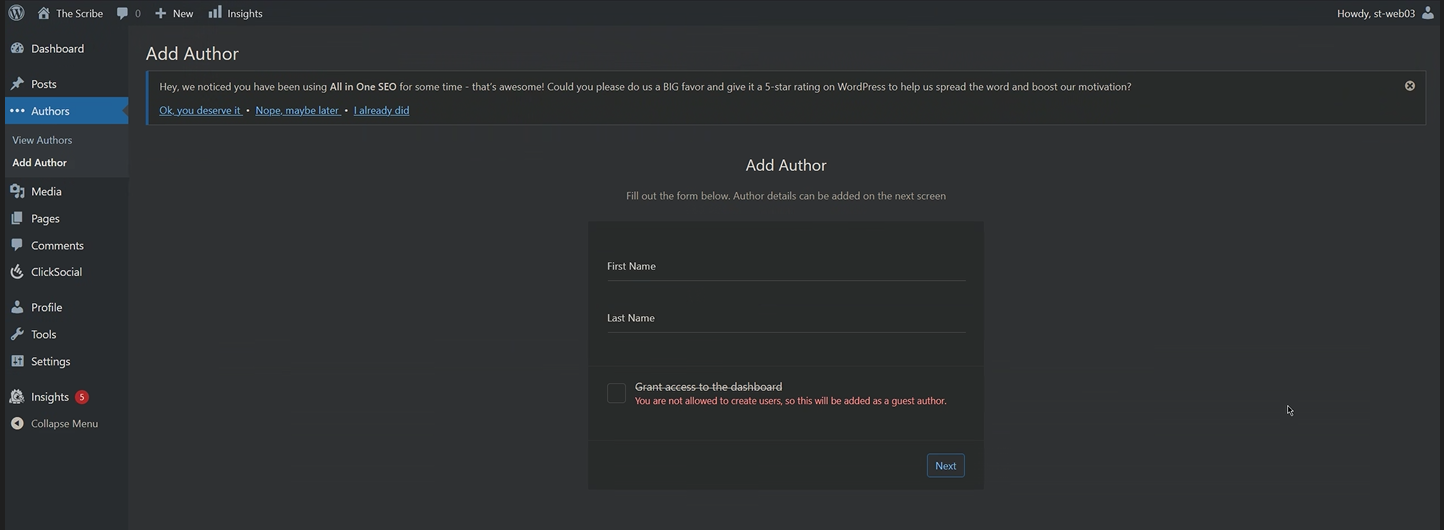Click the Dashboard gauge icon in sidebar
1444x530 pixels.
tap(17, 48)
